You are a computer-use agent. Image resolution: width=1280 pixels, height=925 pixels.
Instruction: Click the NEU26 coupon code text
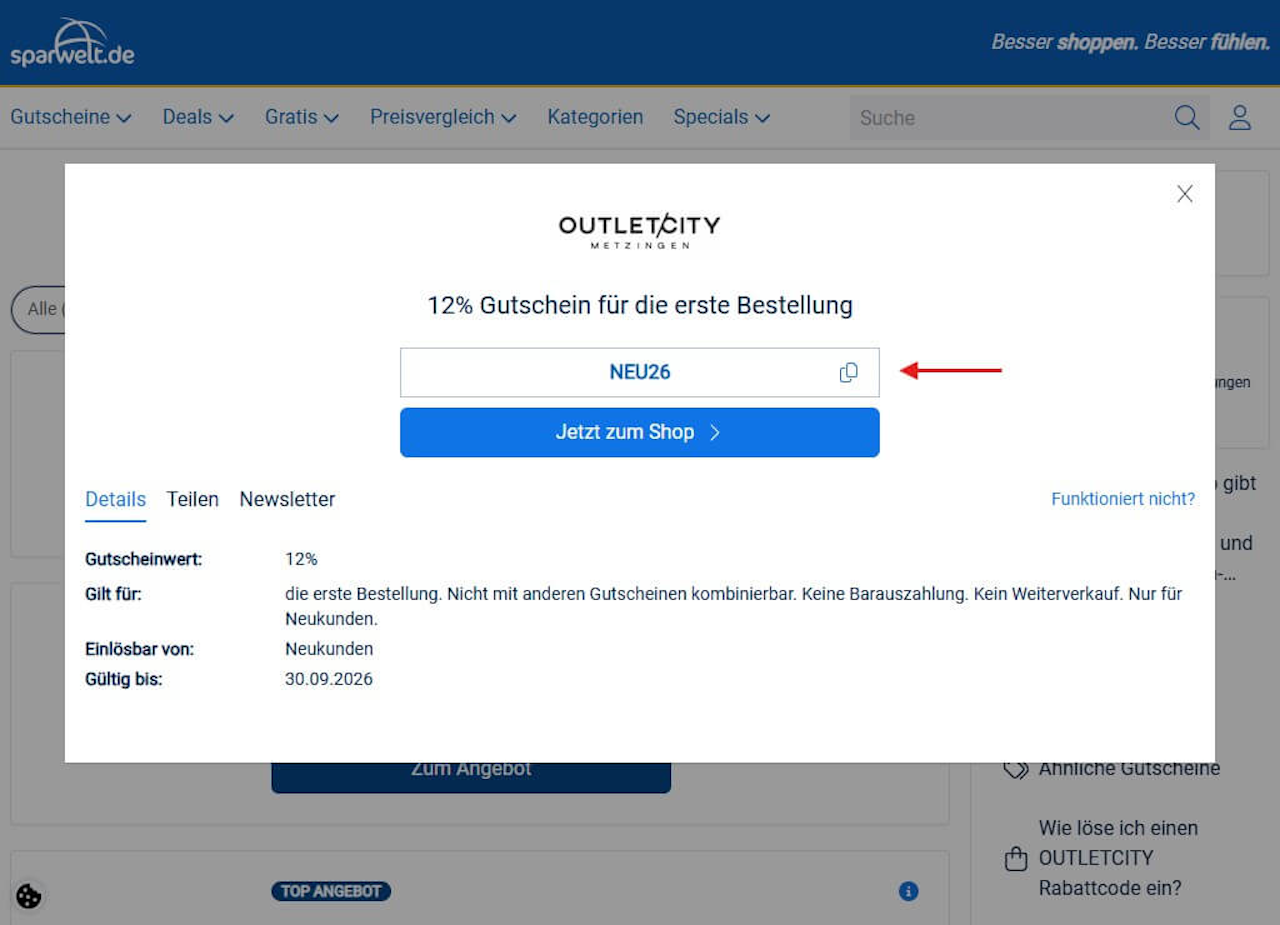(x=640, y=372)
